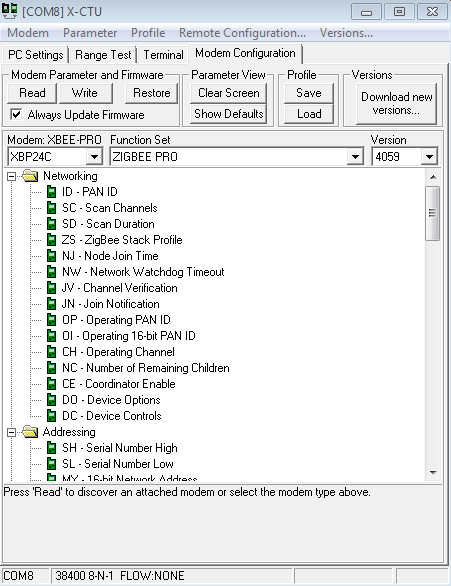Click the Networking folder icon
This screenshot has width=451, height=586.
coord(30,176)
